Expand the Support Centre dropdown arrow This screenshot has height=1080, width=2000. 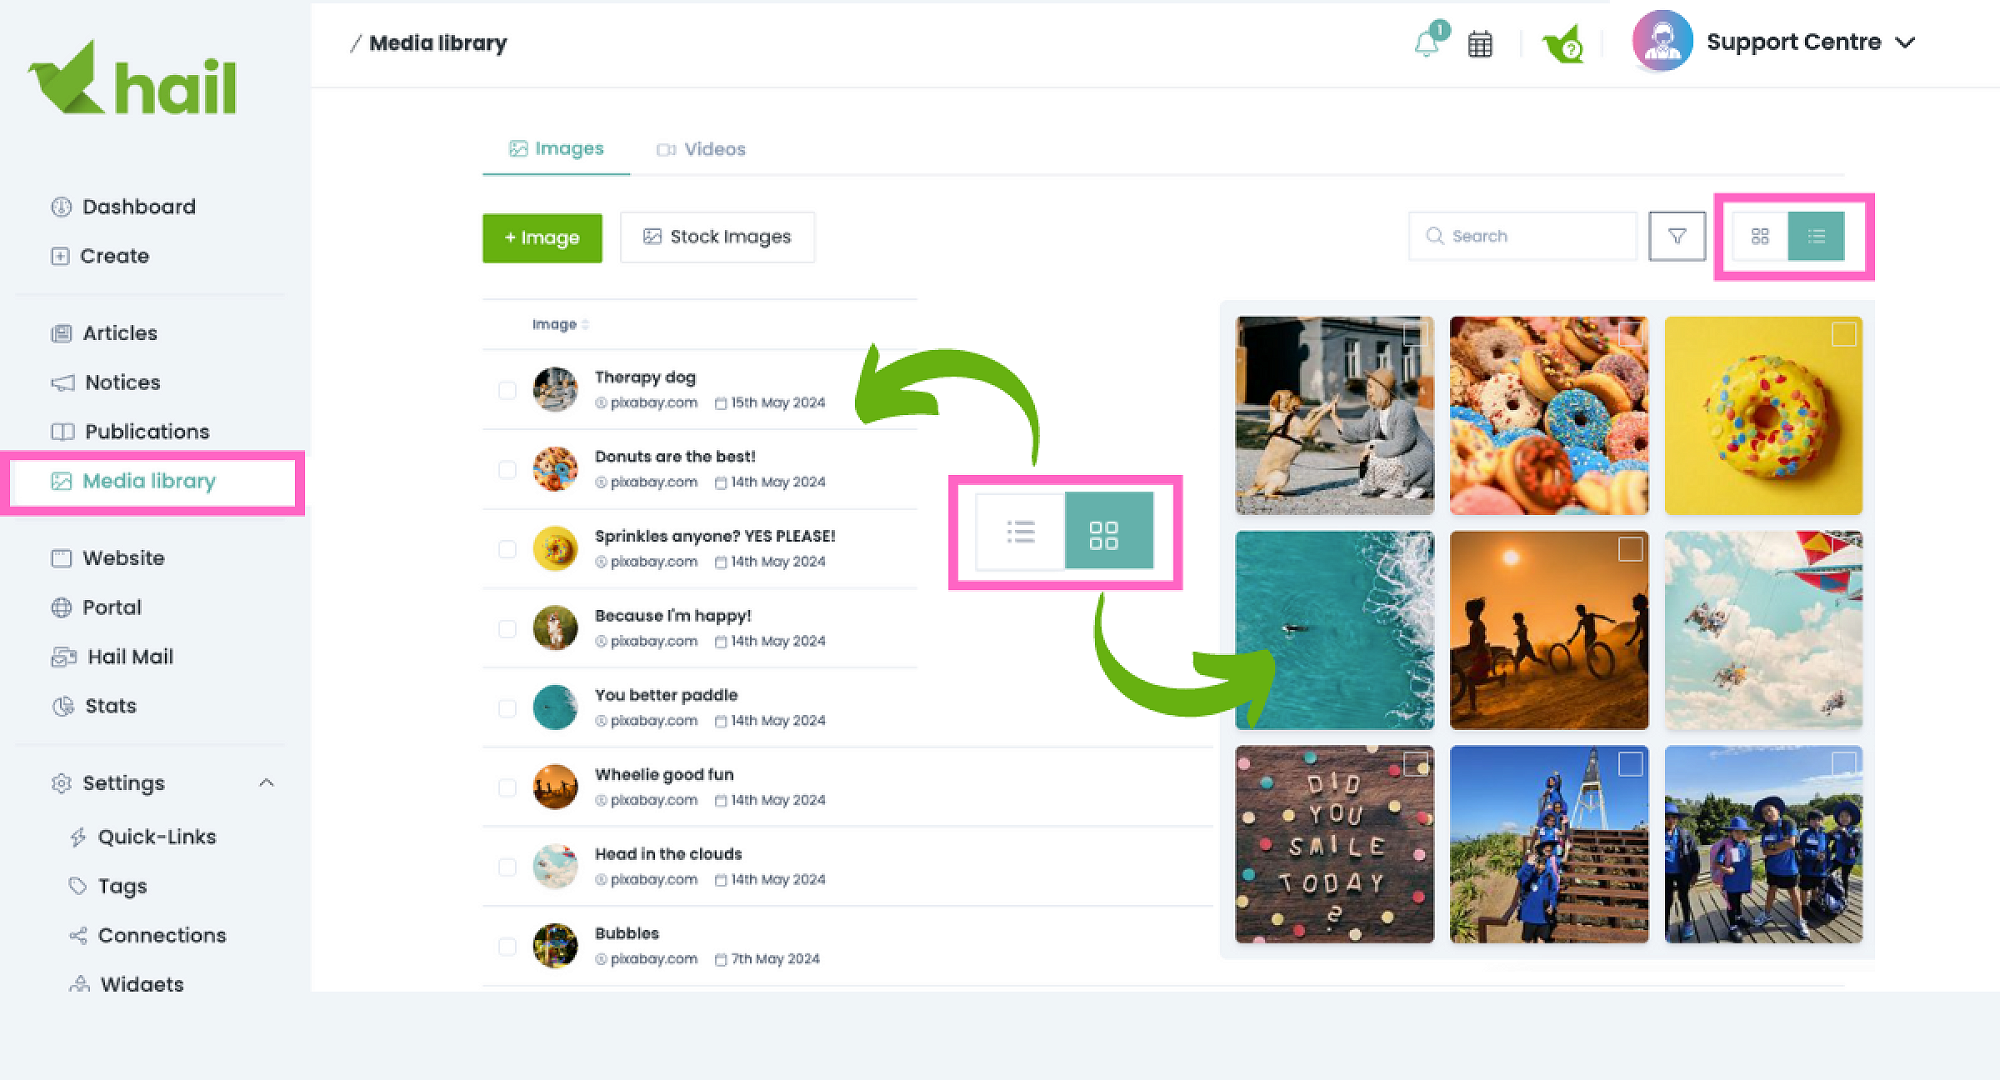point(1905,43)
